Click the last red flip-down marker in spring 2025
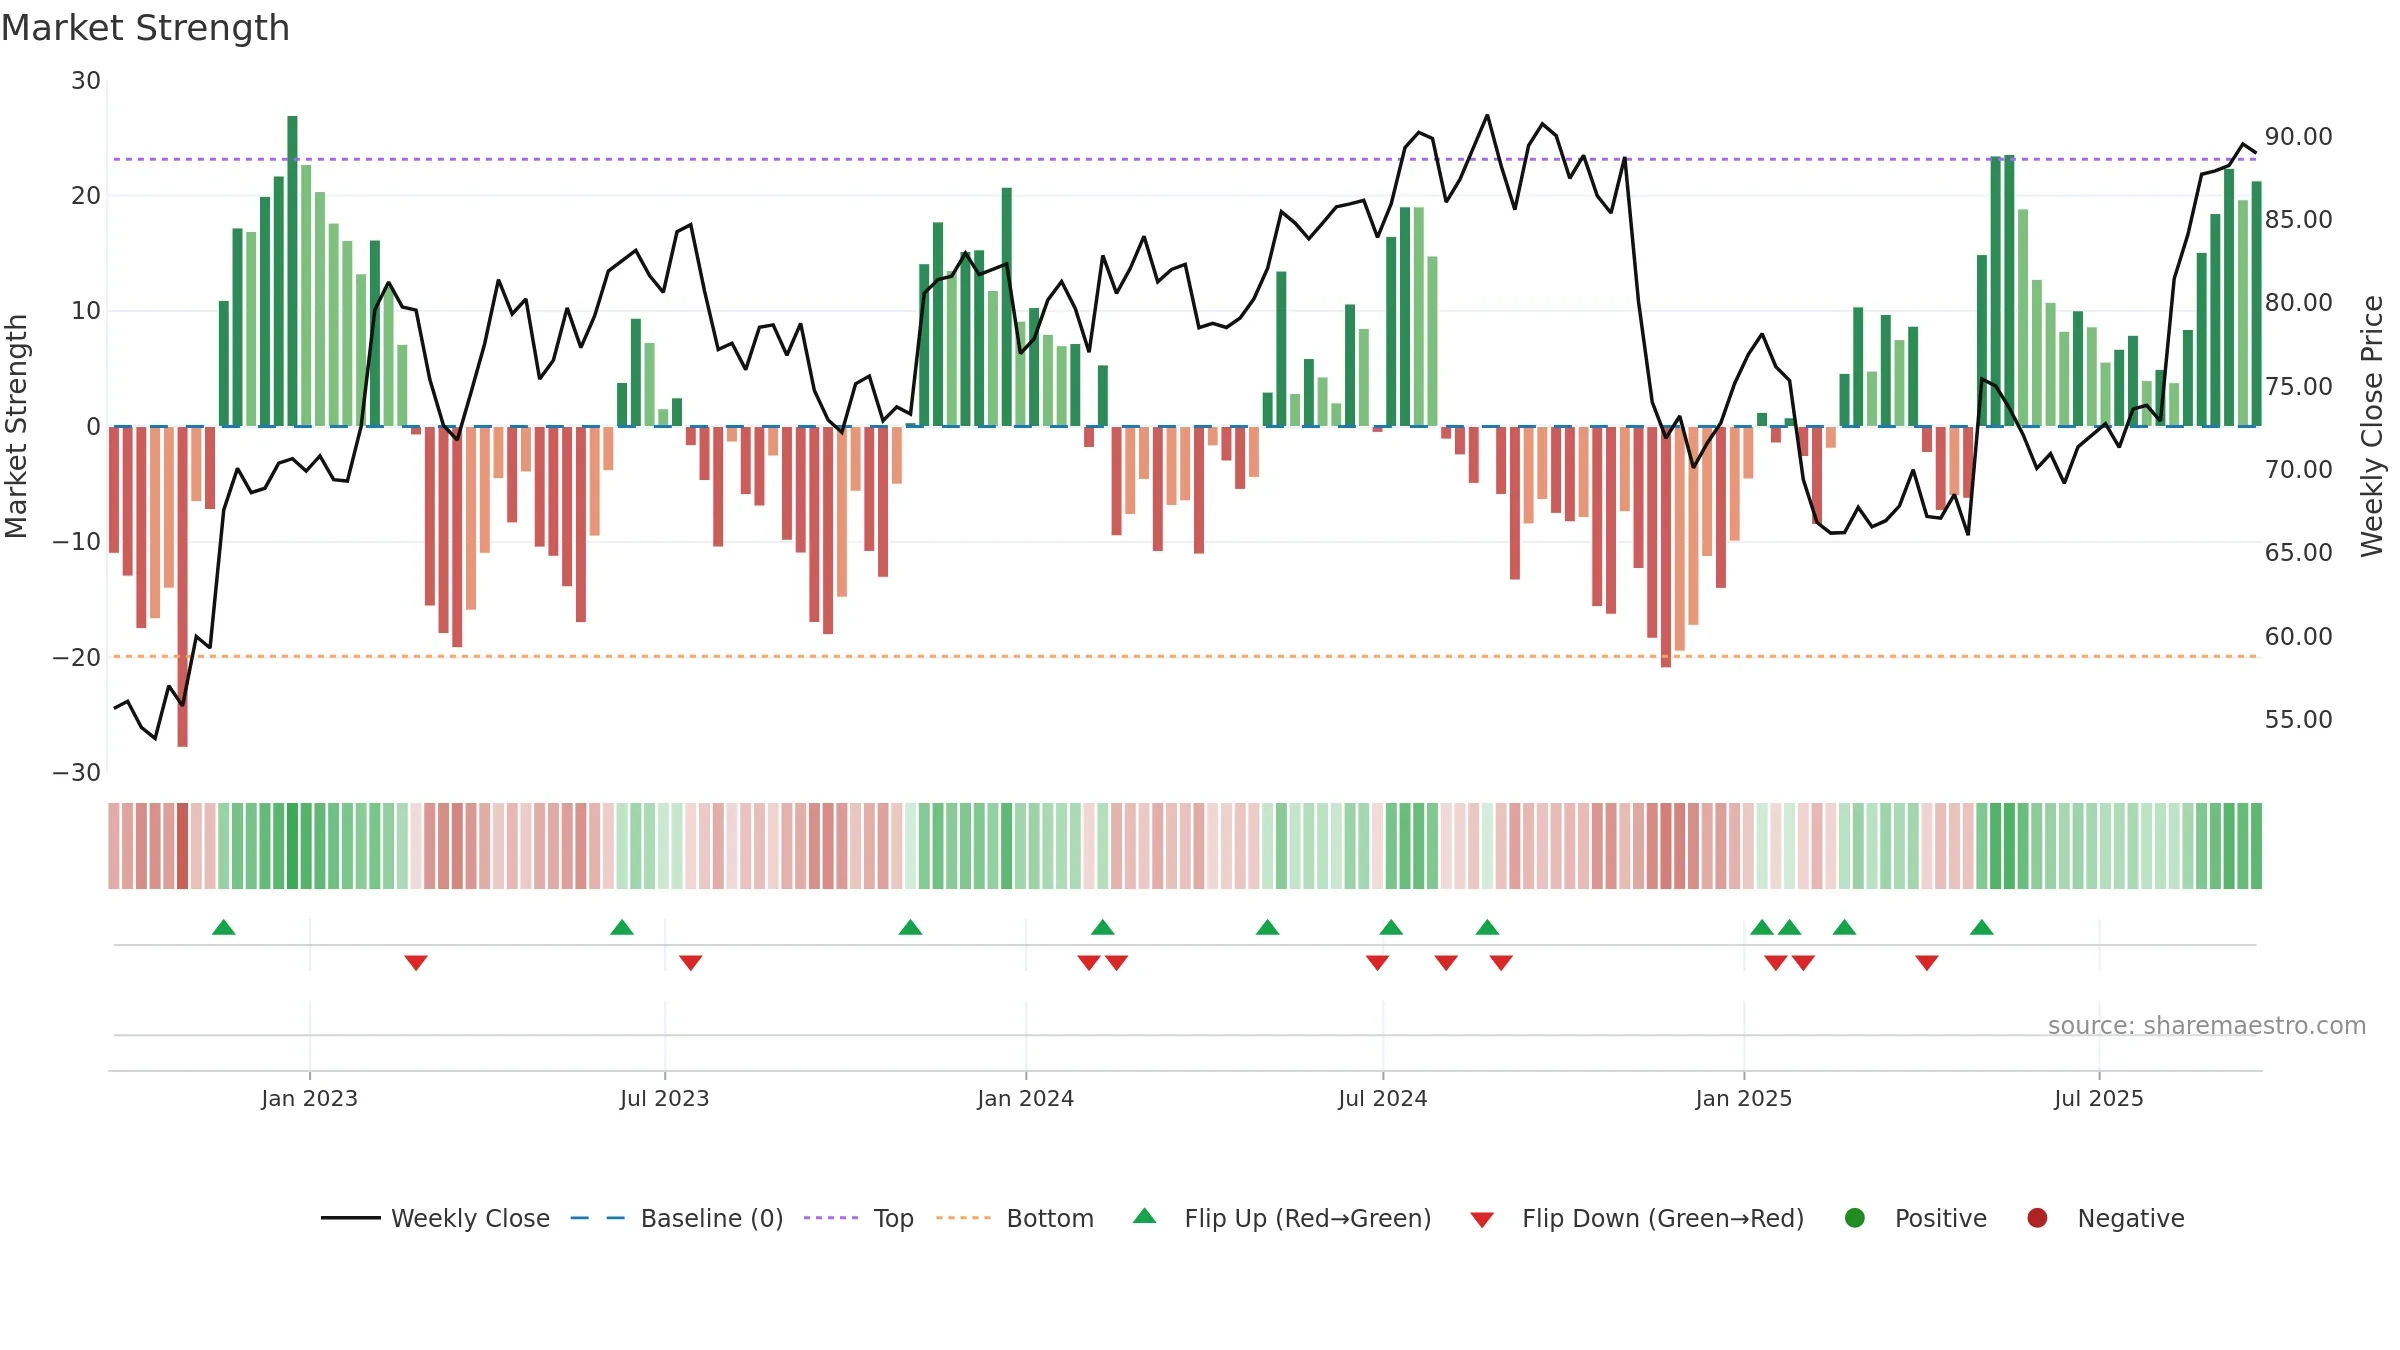Image resolution: width=2400 pixels, height=1350 pixels. coord(1927,962)
